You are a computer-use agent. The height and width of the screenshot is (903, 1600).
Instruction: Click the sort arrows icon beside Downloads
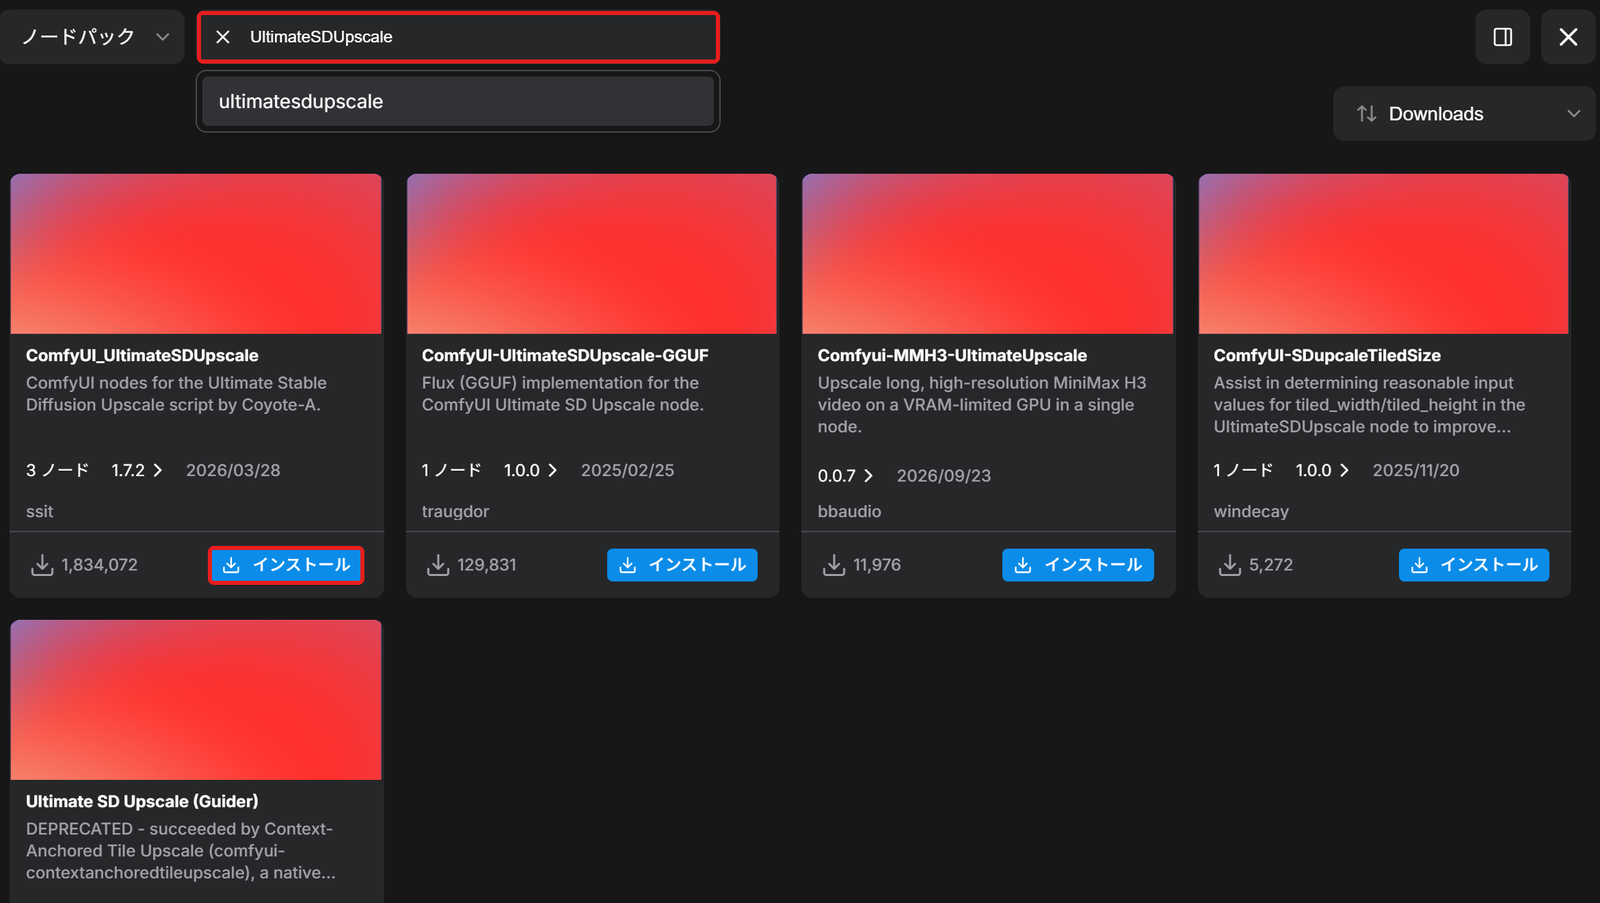pyautogui.click(x=1367, y=114)
